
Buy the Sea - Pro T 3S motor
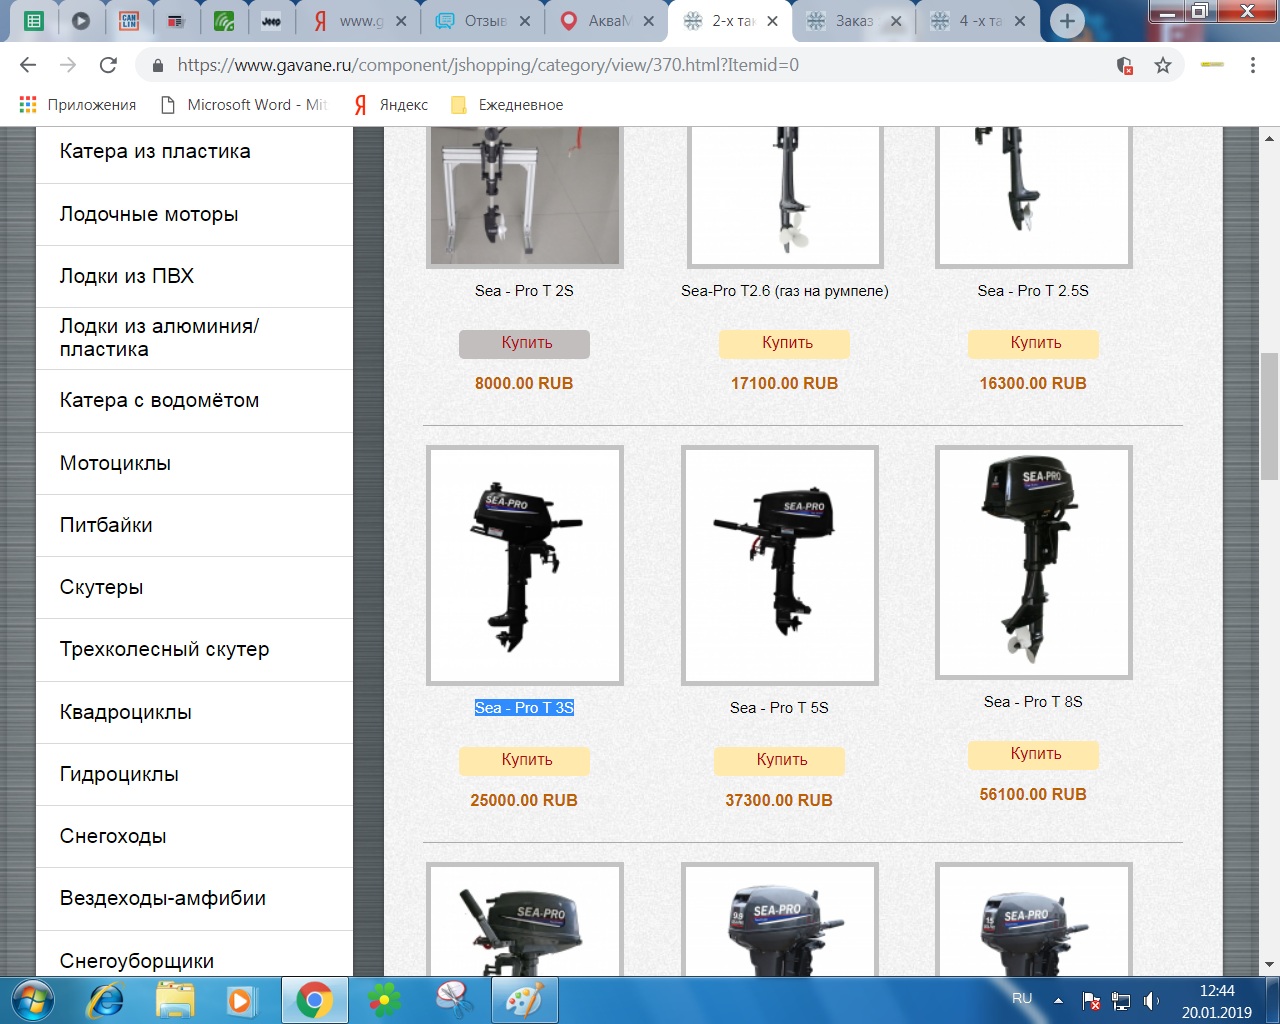pos(524,760)
